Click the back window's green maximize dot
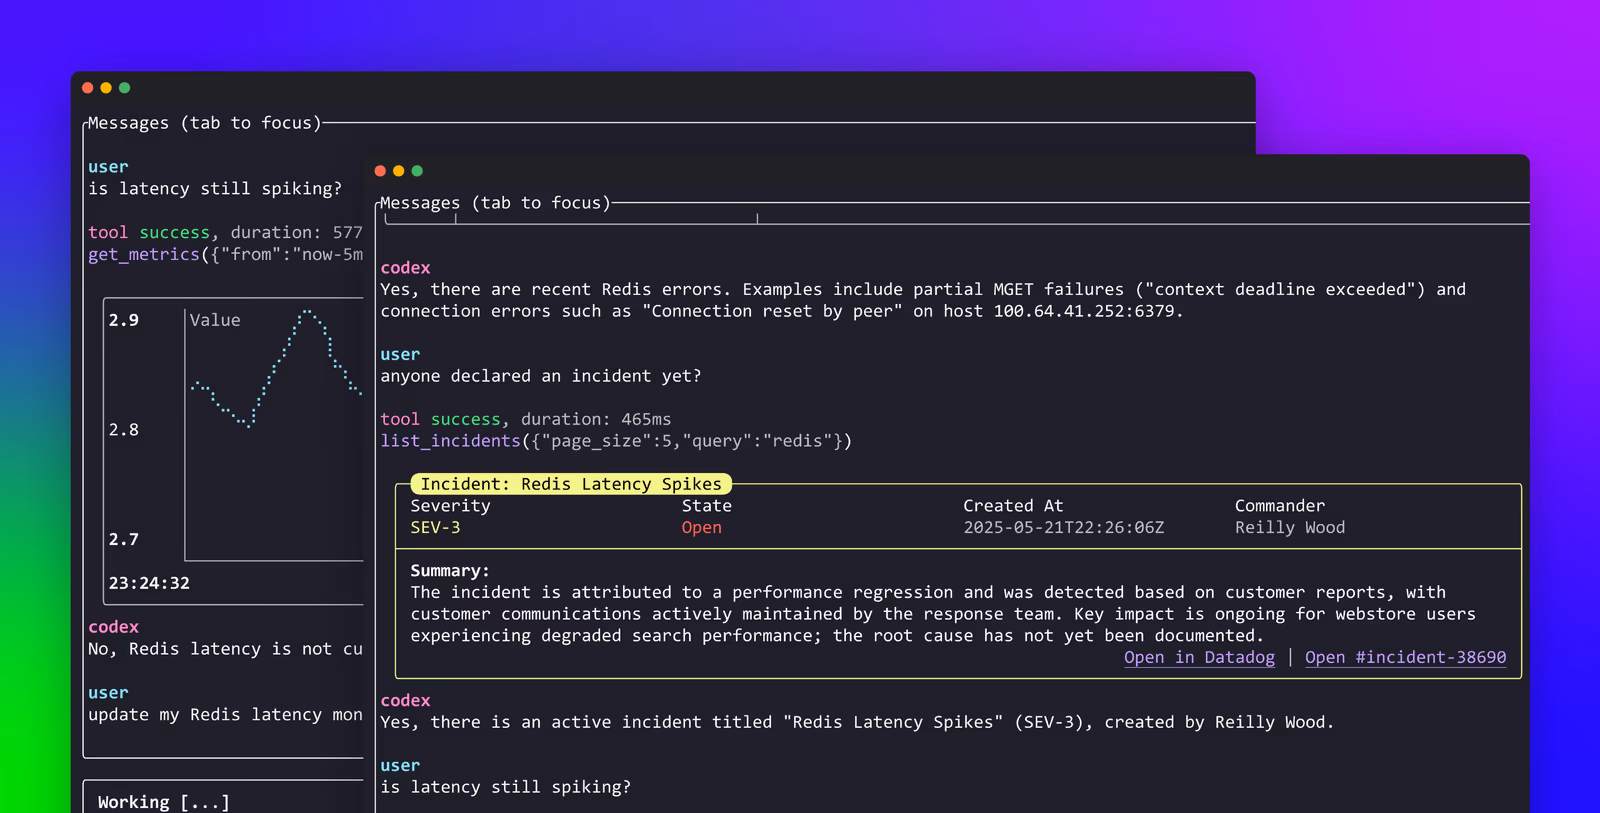Image resolution: width=1600 pixels, height=813 pixels. pos(125,88)
